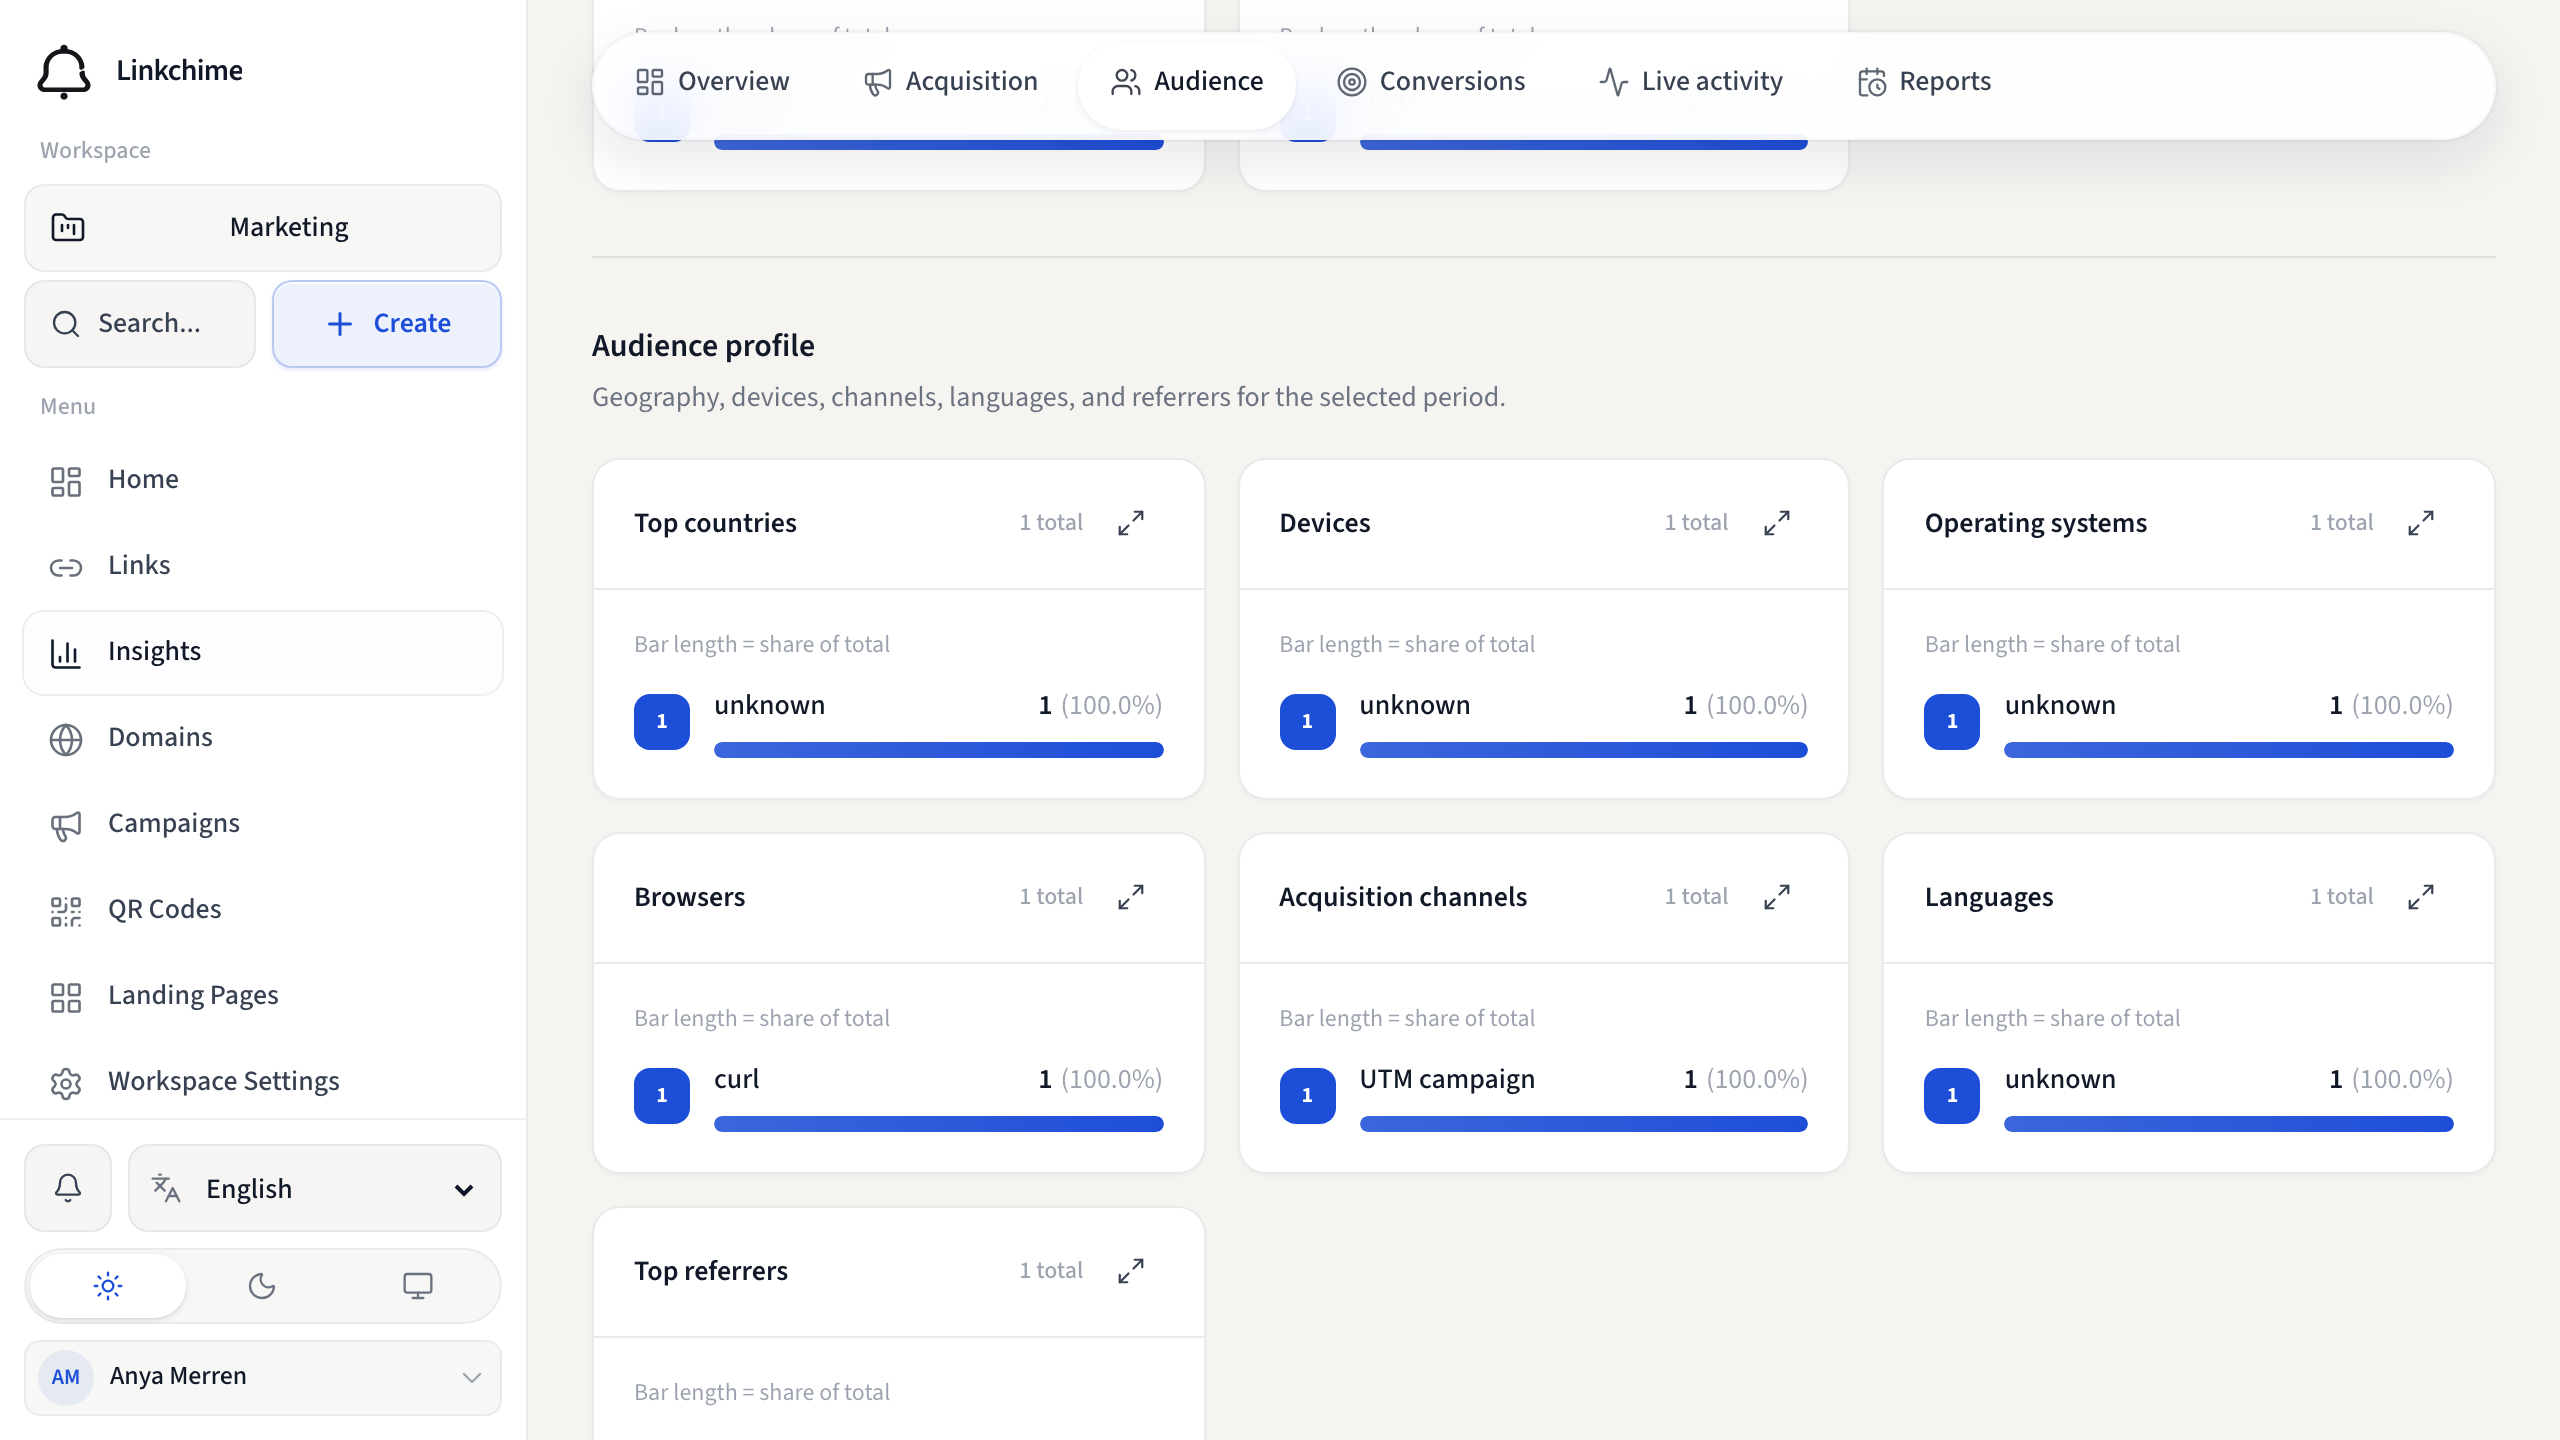Click Operating systems 1 total count
This screenshot has height=1440, width=2560.
click(2341, 523)
